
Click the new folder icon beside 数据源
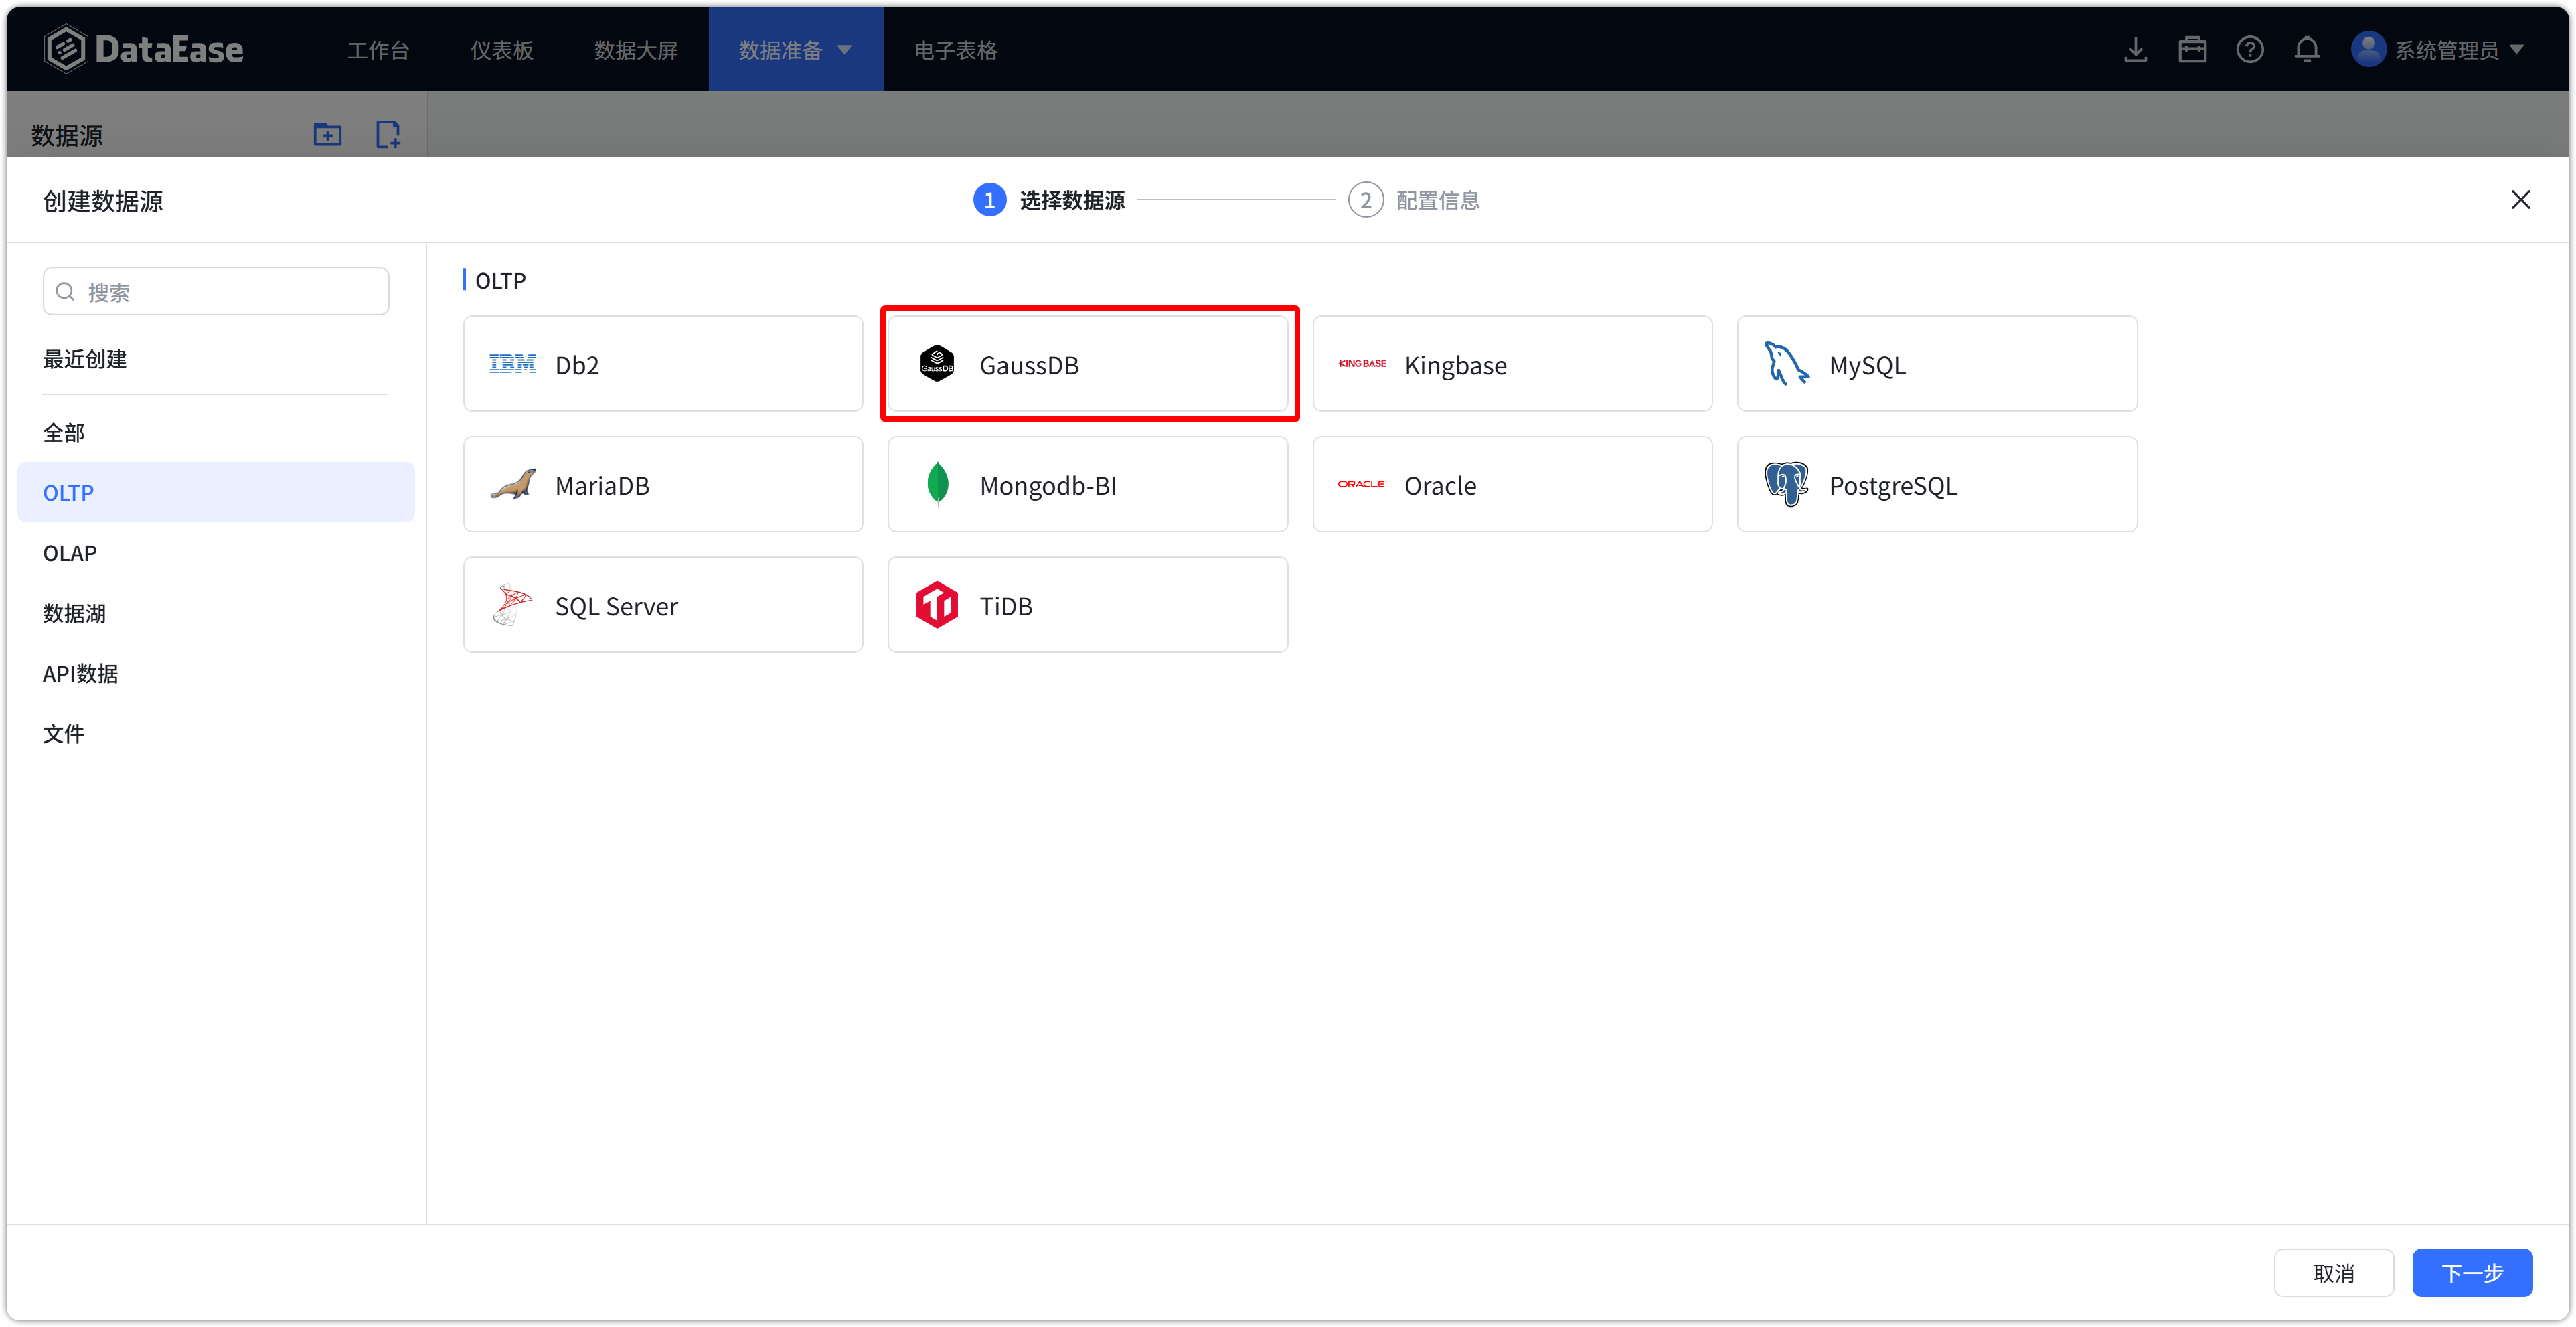(327, 134)
